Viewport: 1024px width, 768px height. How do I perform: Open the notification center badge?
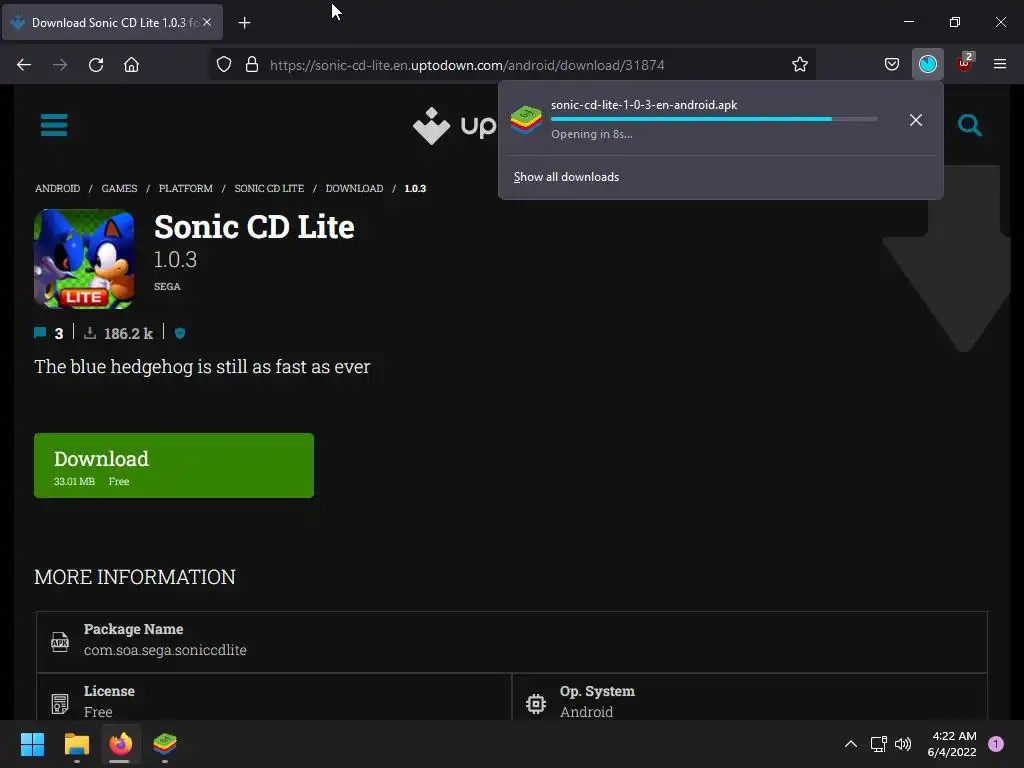tap(996, 744)
